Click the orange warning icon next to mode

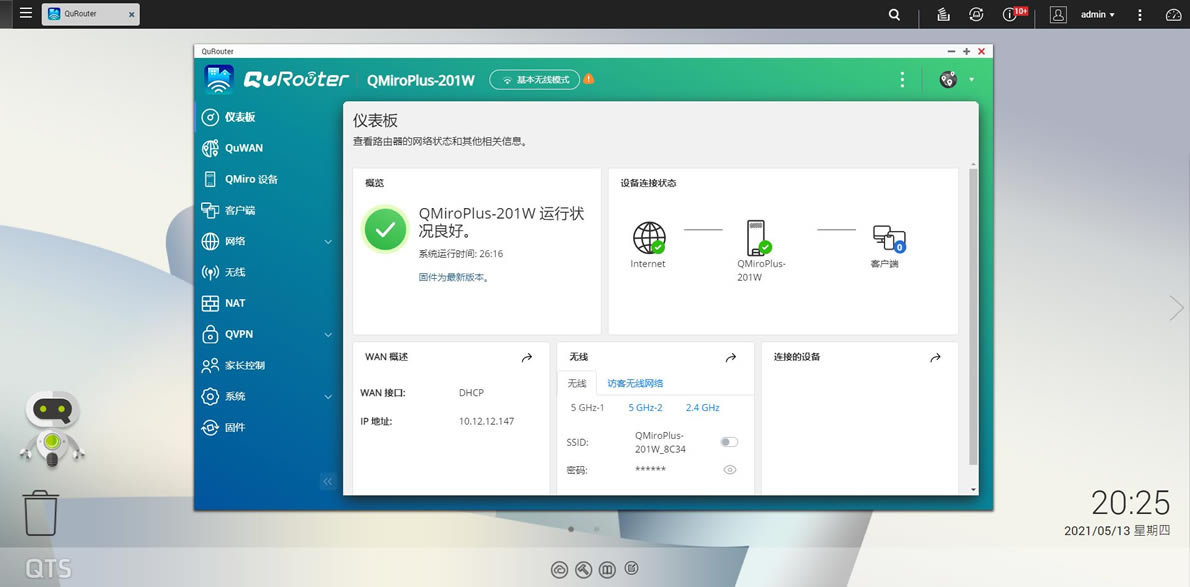tap(589, 79)
